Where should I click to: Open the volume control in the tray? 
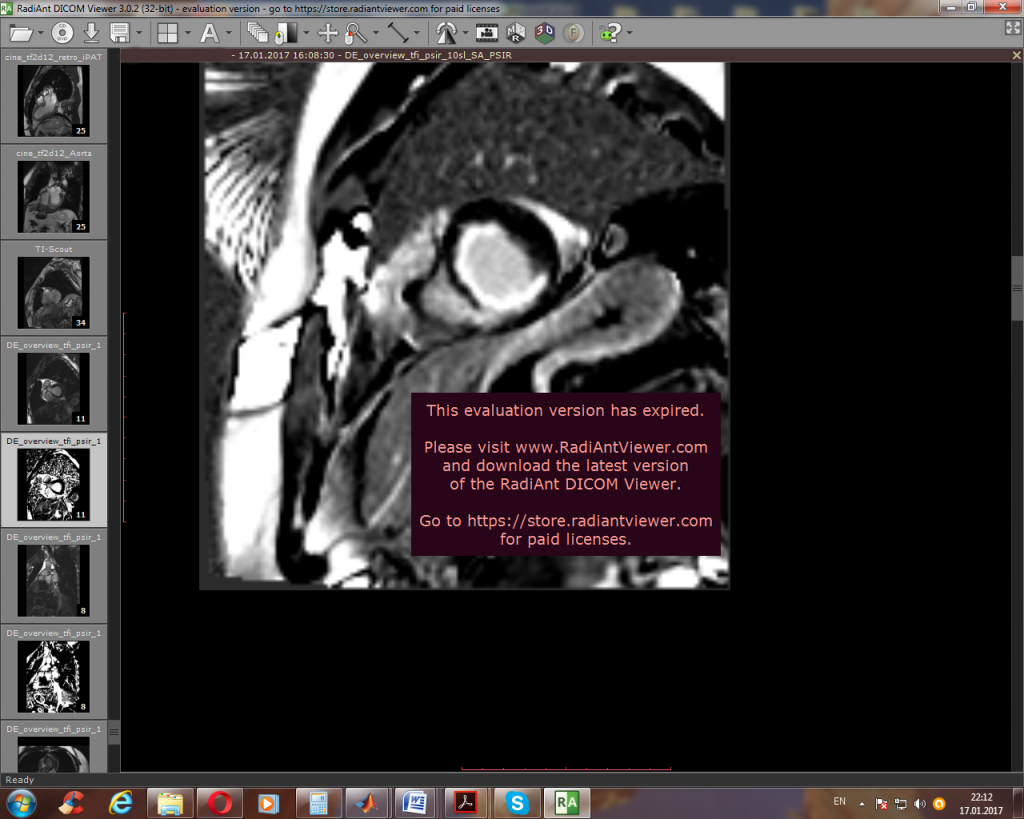click(920, 804)
